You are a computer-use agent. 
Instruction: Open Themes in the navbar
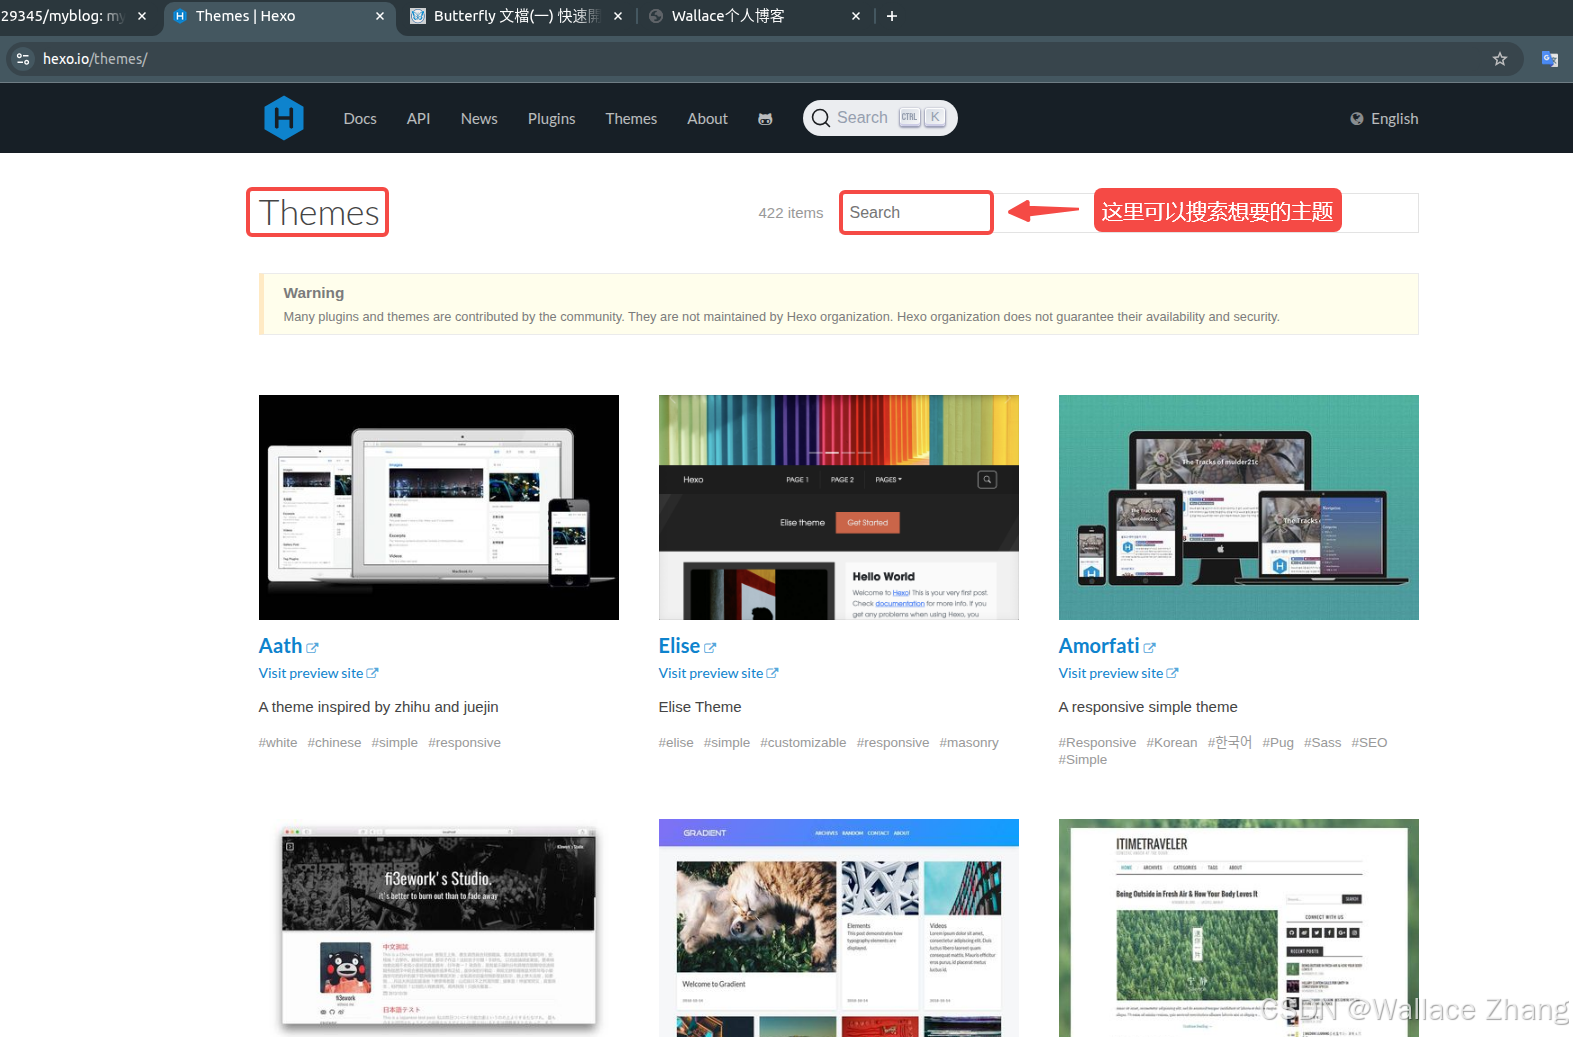tap(631, 118)
